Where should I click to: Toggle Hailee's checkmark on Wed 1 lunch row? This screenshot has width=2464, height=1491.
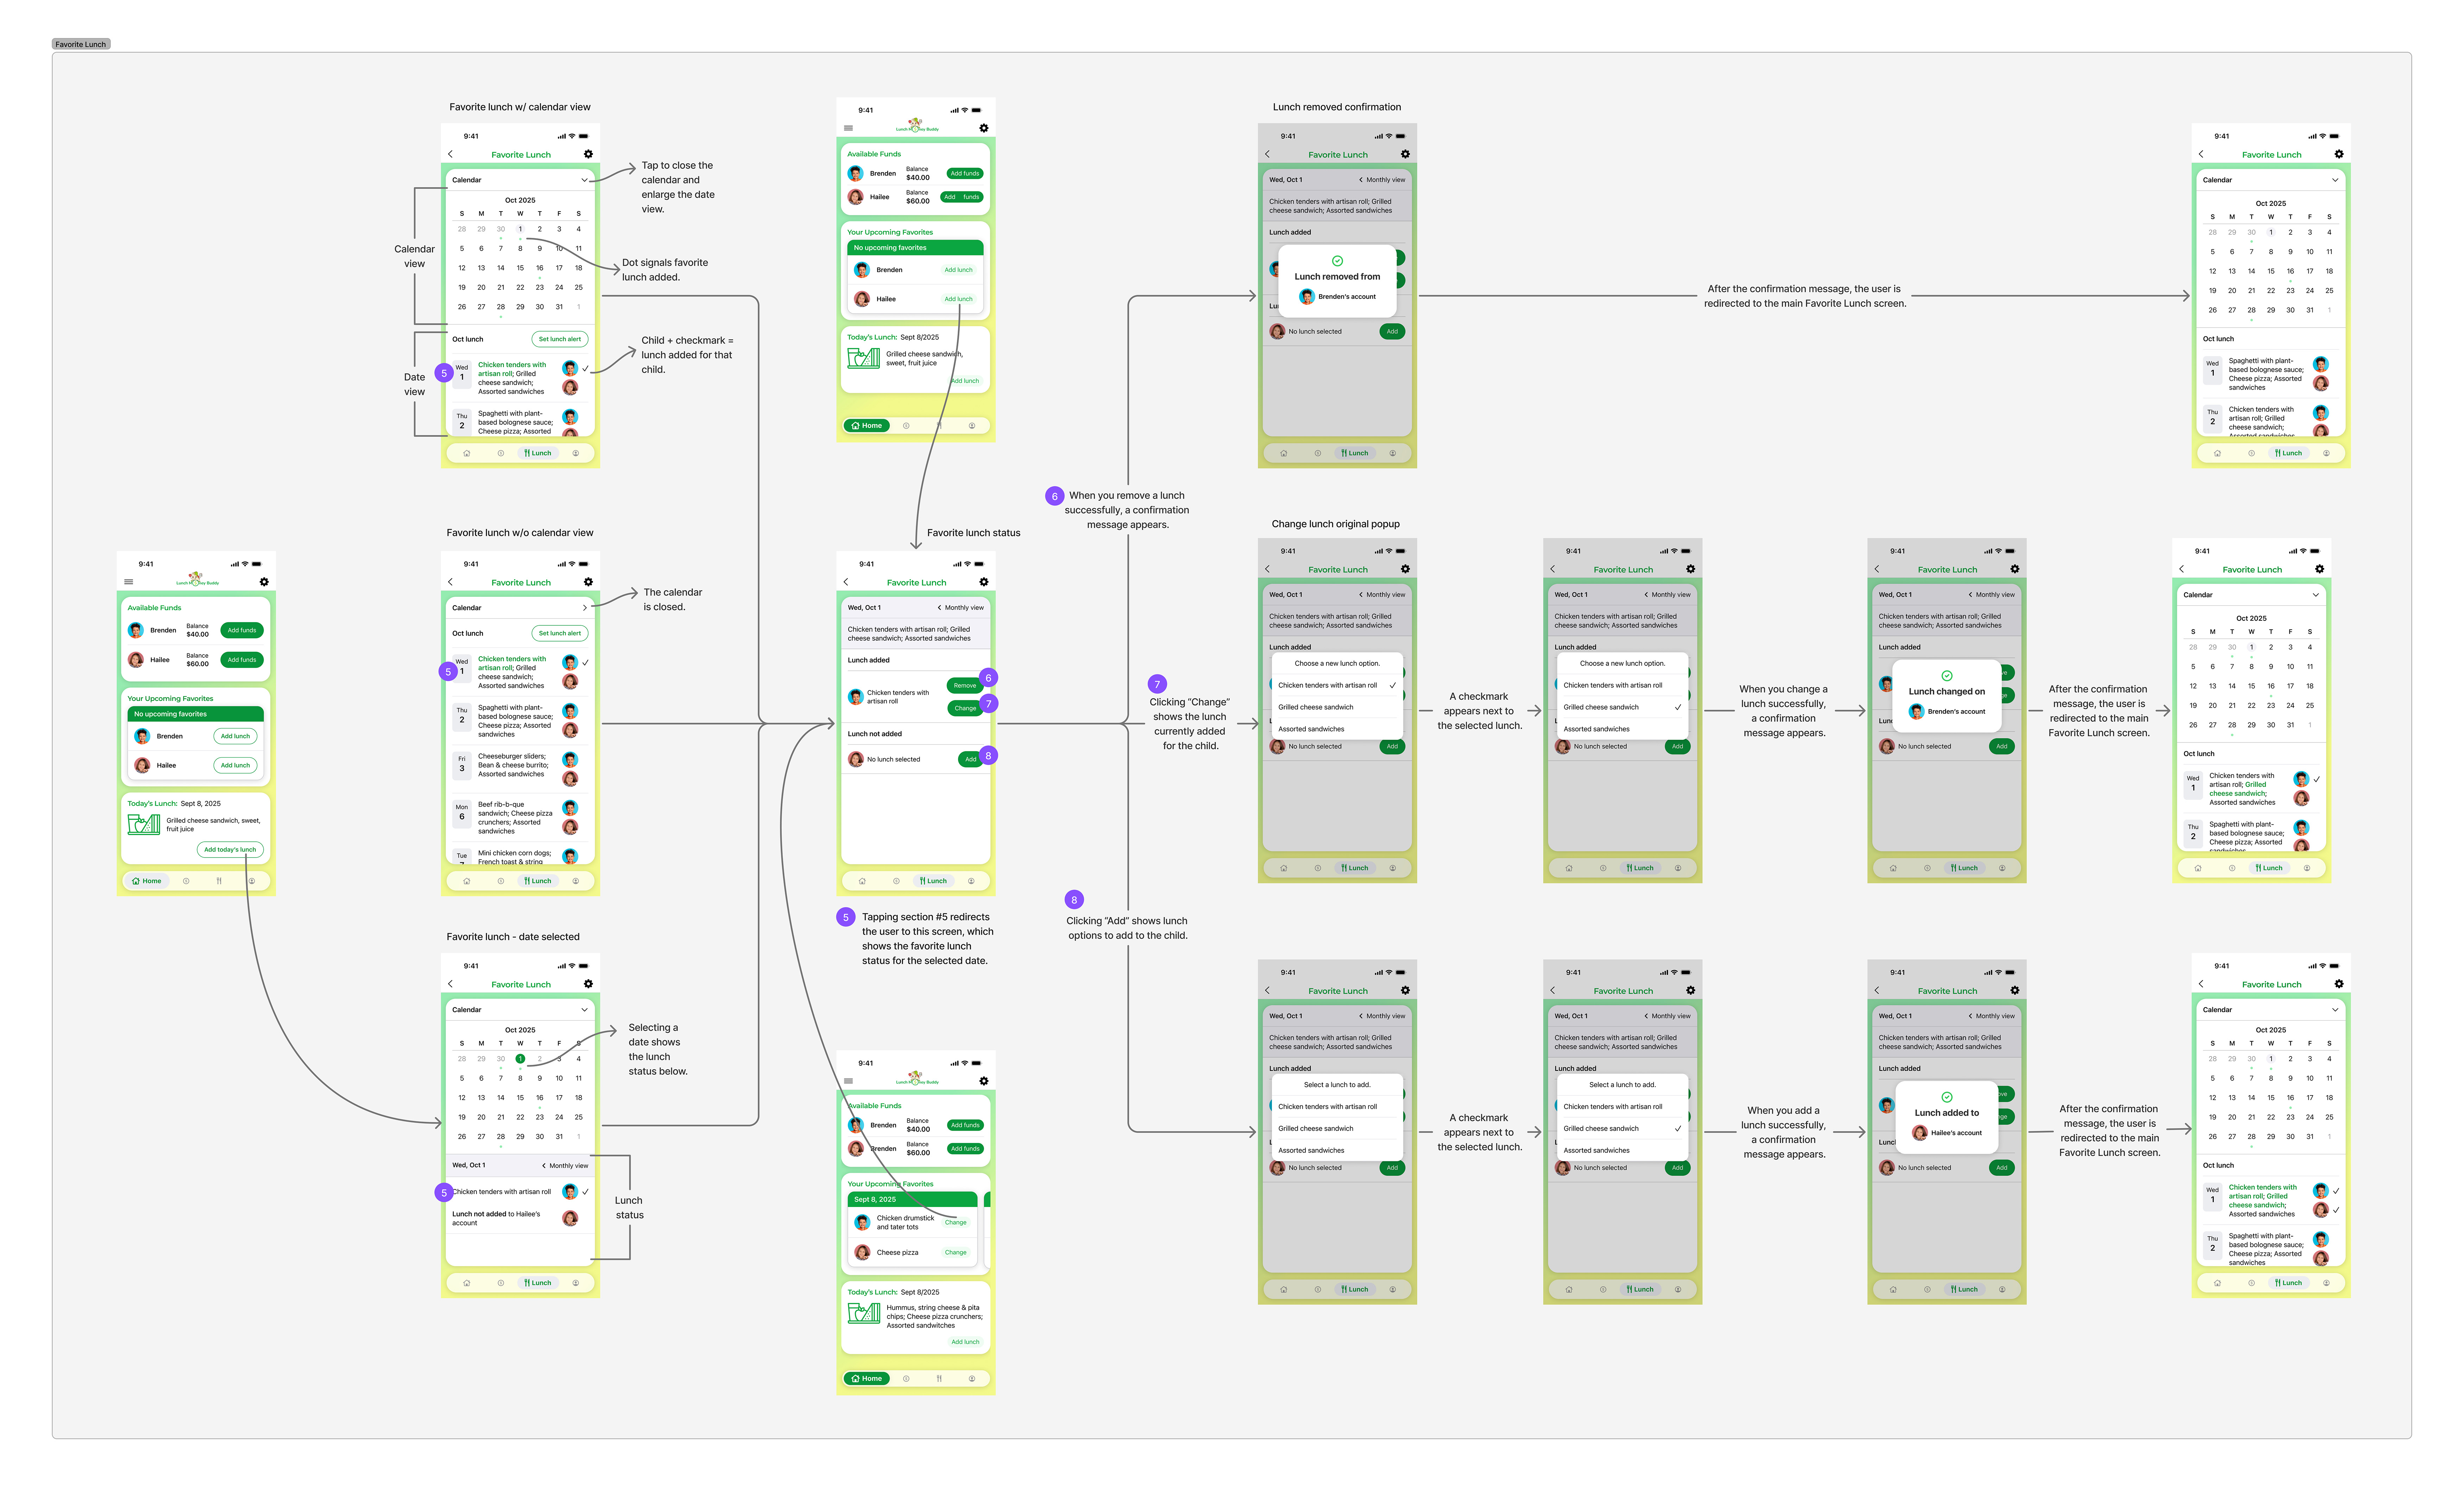click(2336, 1210)
